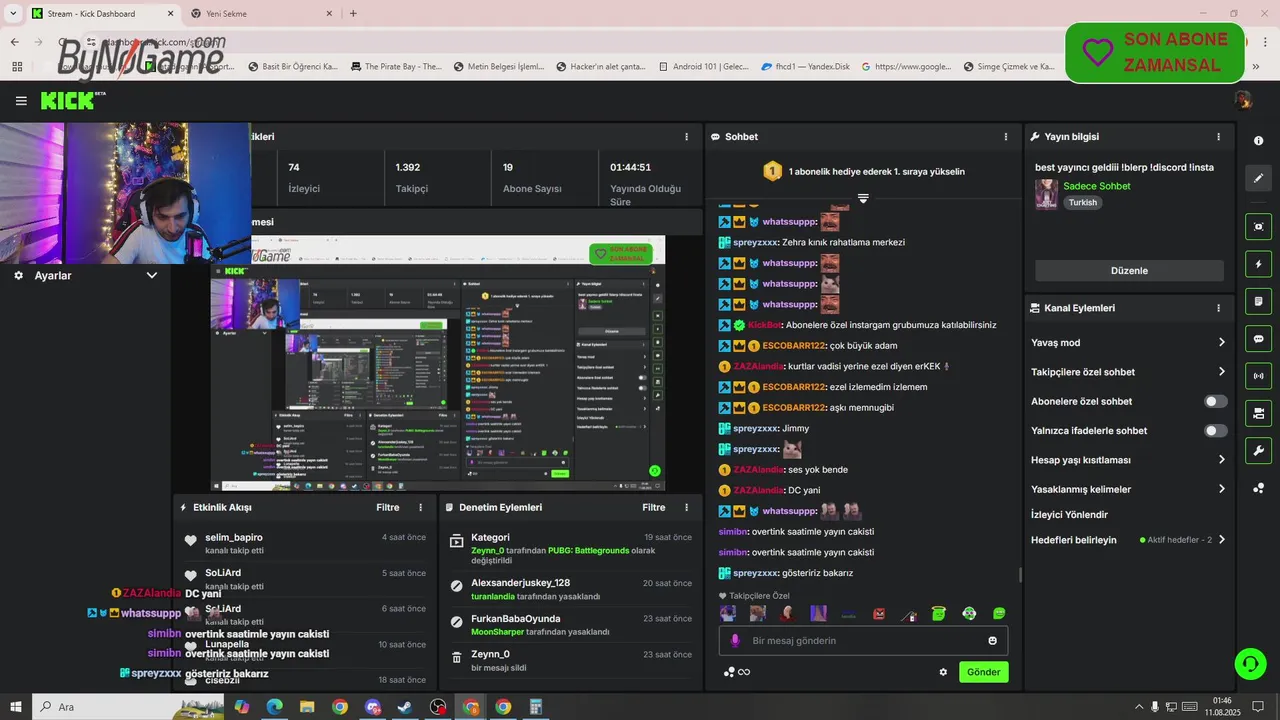Open emoji picker in message box

[x=993, y=640]
